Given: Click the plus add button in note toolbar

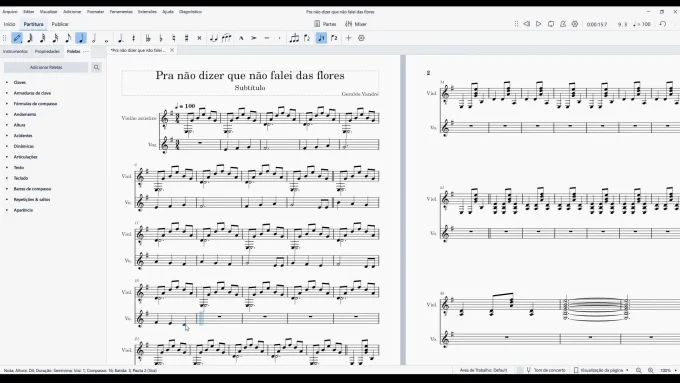Looking at the screenshot, I should (x=348, y=38).
